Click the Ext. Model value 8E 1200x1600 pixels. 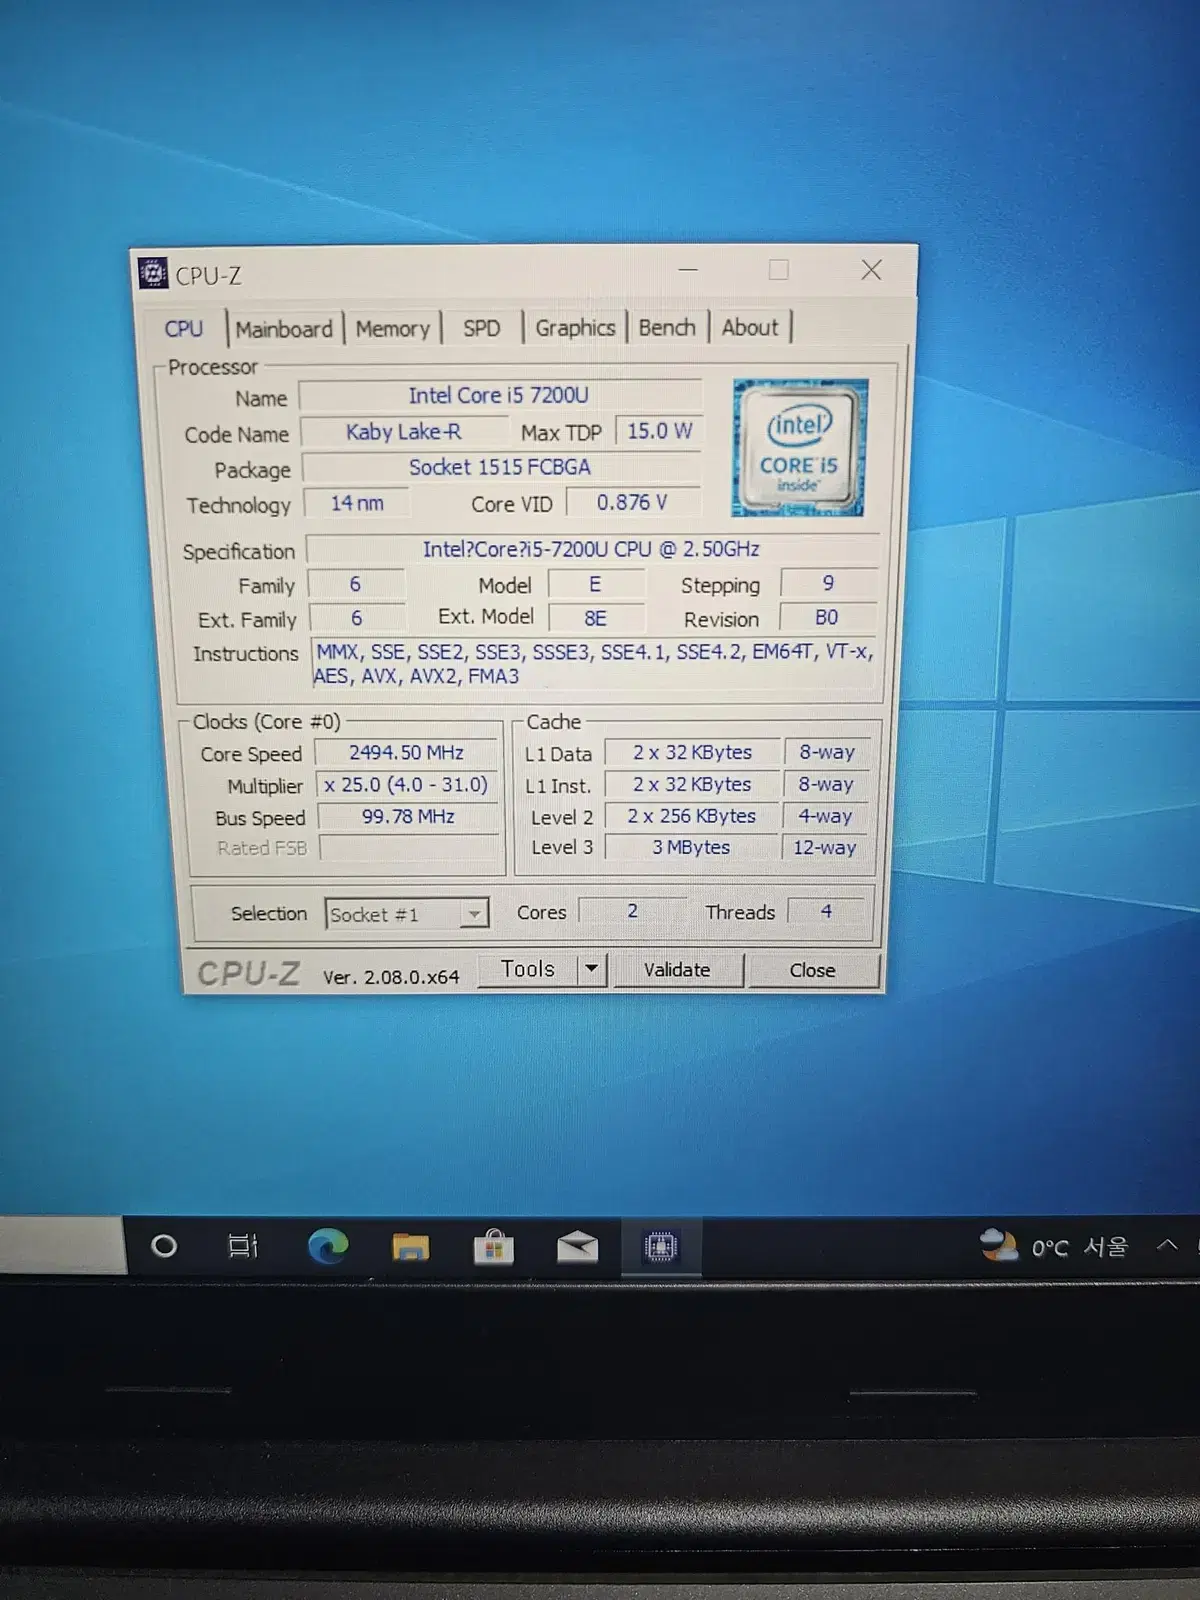click(595, 618)
